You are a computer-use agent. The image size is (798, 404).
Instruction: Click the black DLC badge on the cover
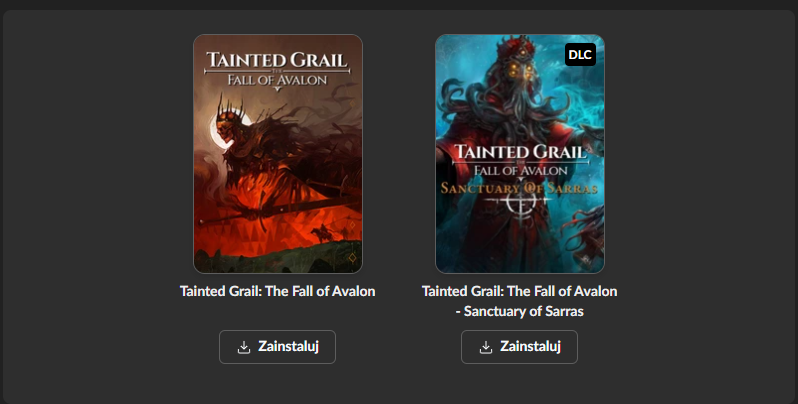580,54
